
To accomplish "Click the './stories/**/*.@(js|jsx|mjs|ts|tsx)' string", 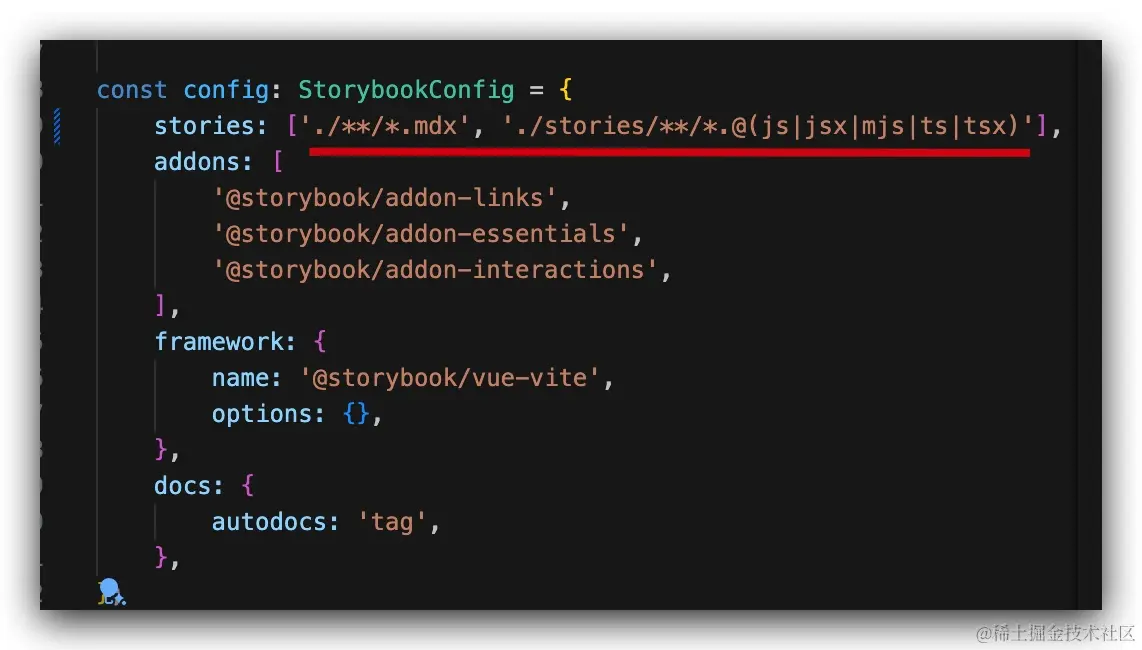I will click(x=768, y=126).
